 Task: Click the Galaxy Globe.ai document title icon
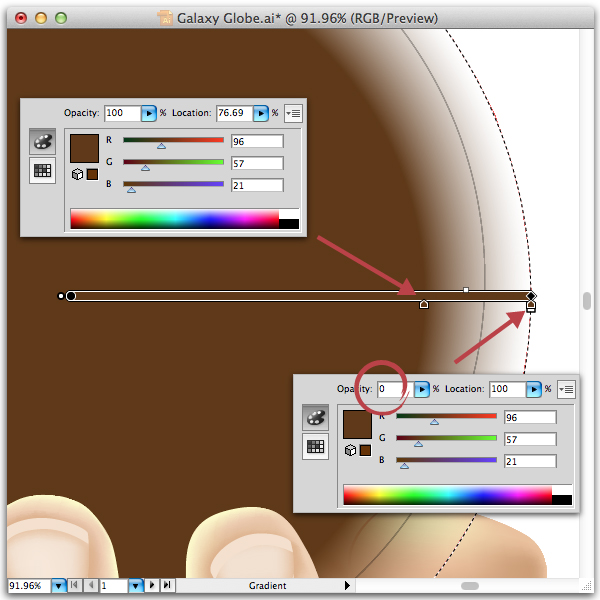[165, 18]
